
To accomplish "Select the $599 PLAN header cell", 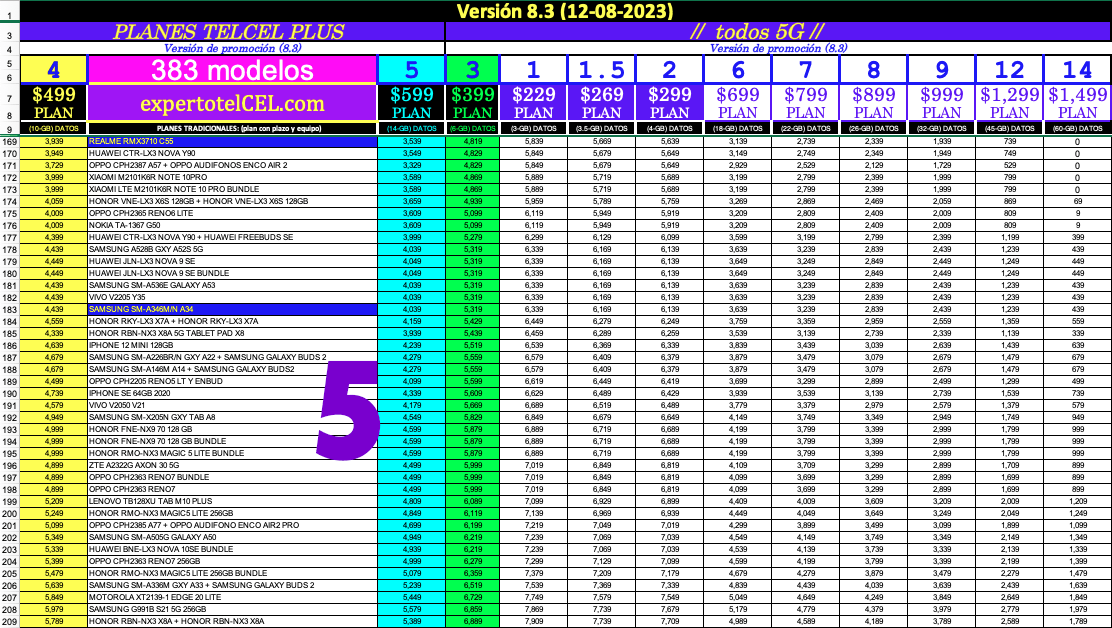I will (412, 103).
